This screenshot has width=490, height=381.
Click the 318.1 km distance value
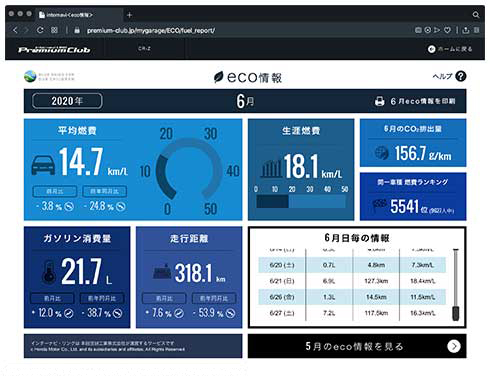tap(200, 273)
